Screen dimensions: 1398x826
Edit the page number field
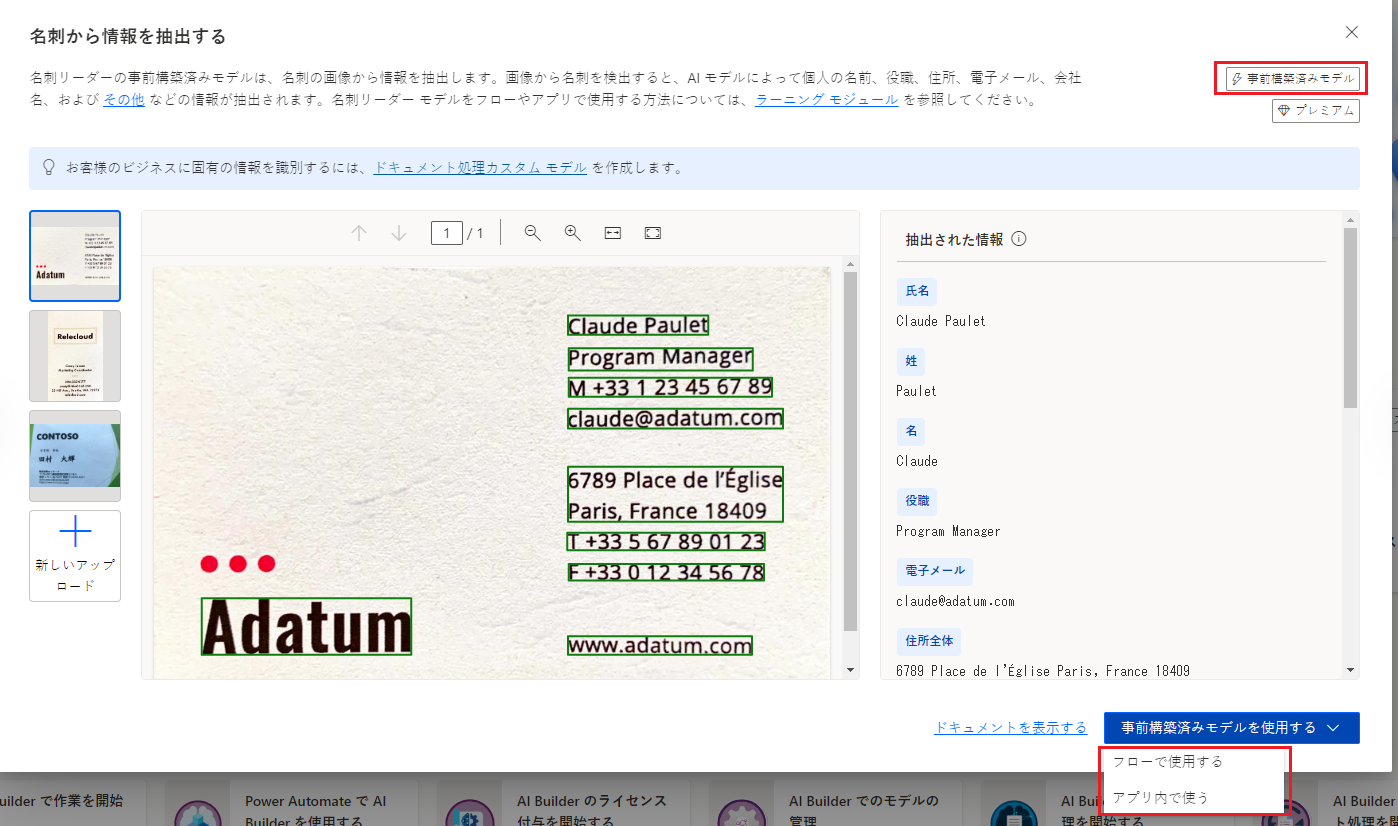coord(446,233)
